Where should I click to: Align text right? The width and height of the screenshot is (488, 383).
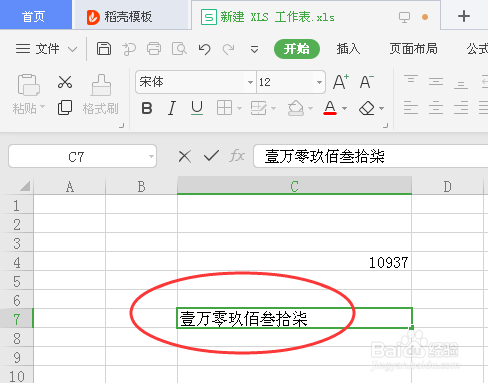coord(461,108)
